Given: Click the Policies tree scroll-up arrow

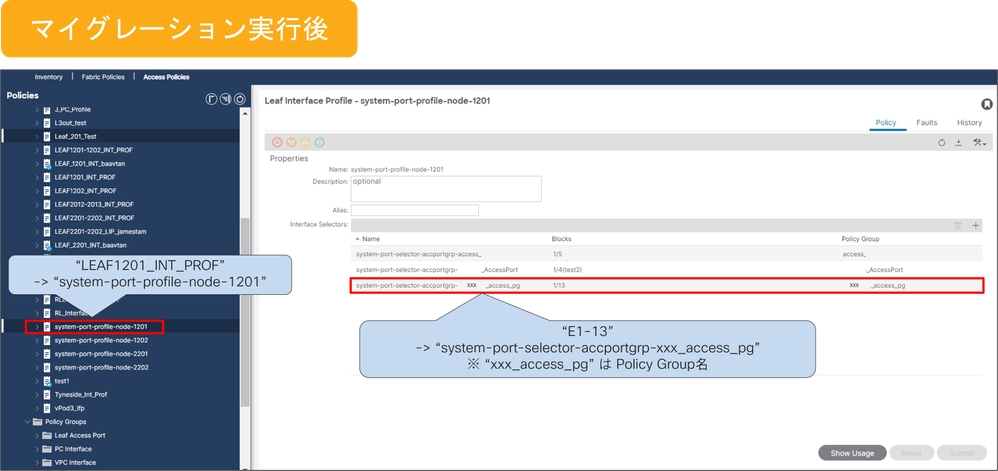Looking at the screenshot, I should (245, 113).
